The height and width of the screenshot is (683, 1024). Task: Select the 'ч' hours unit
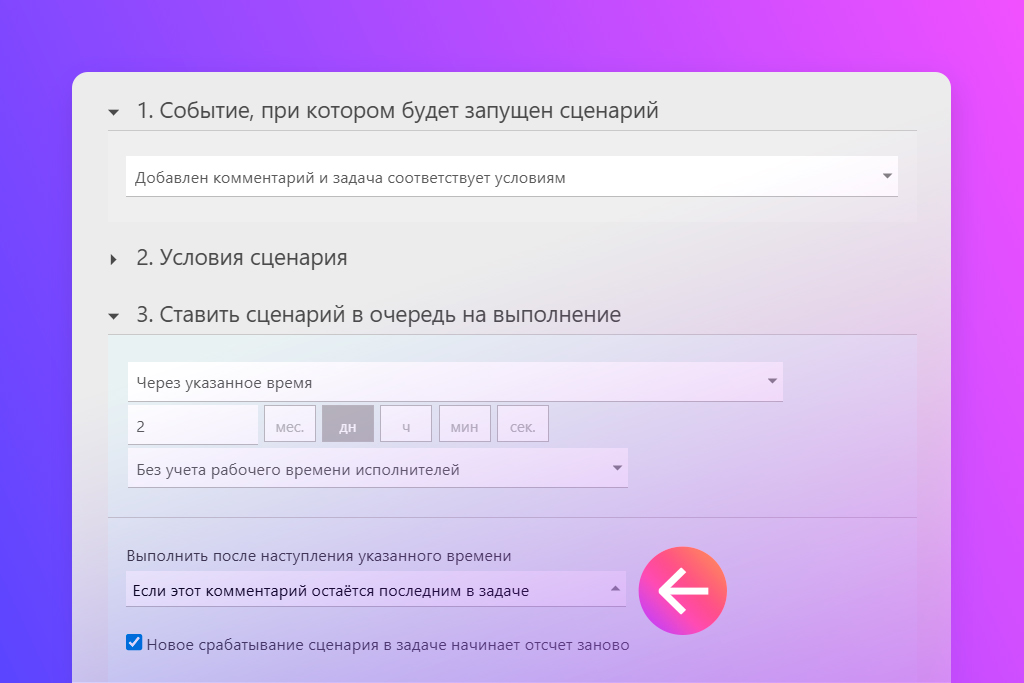click(x=406, y=424)
